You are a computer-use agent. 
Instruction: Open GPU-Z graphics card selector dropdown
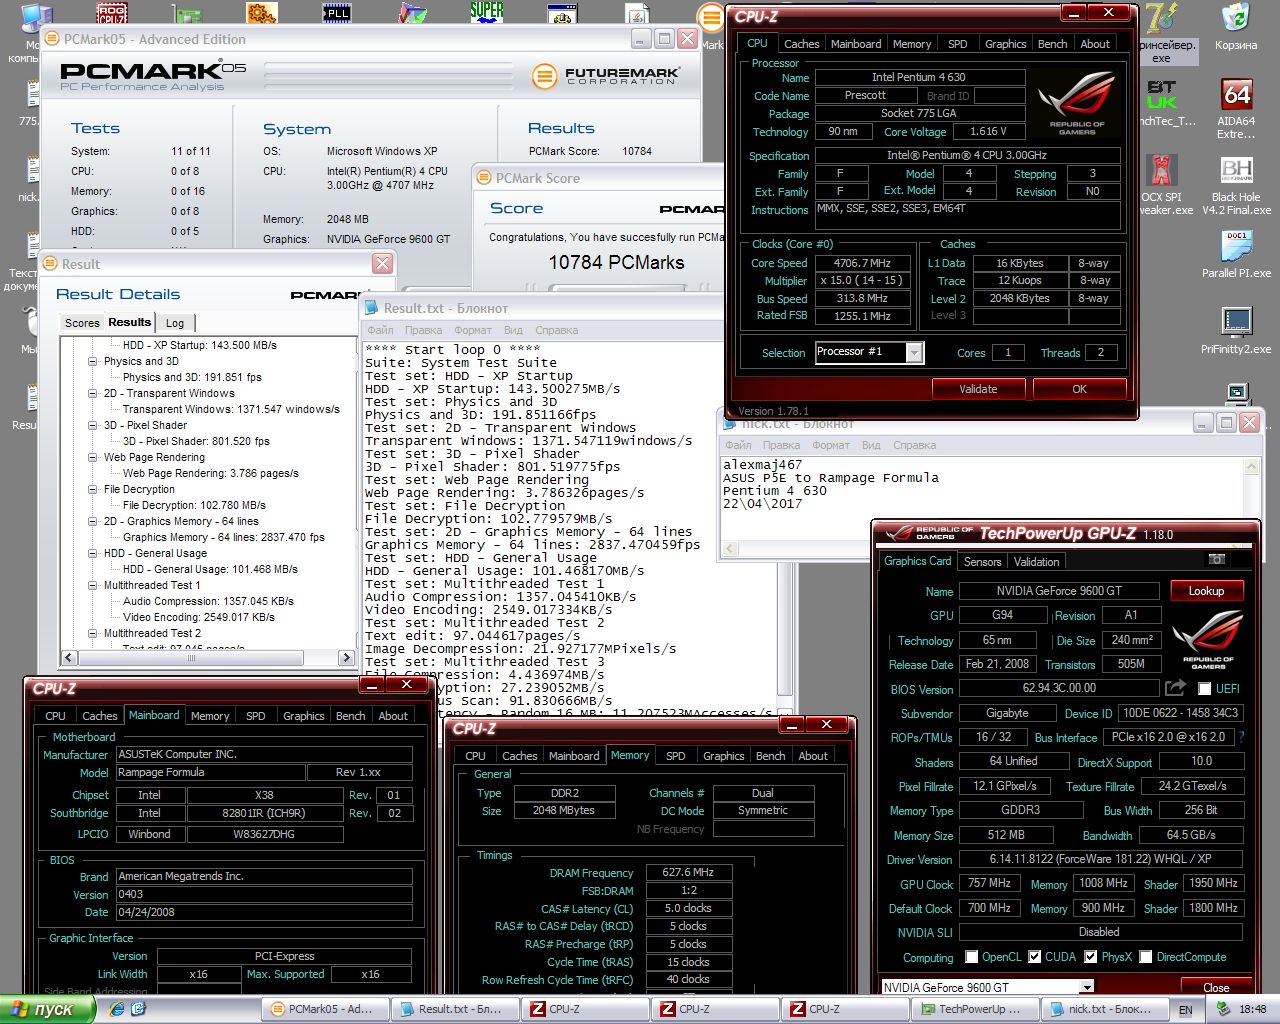pos(1086,987)
